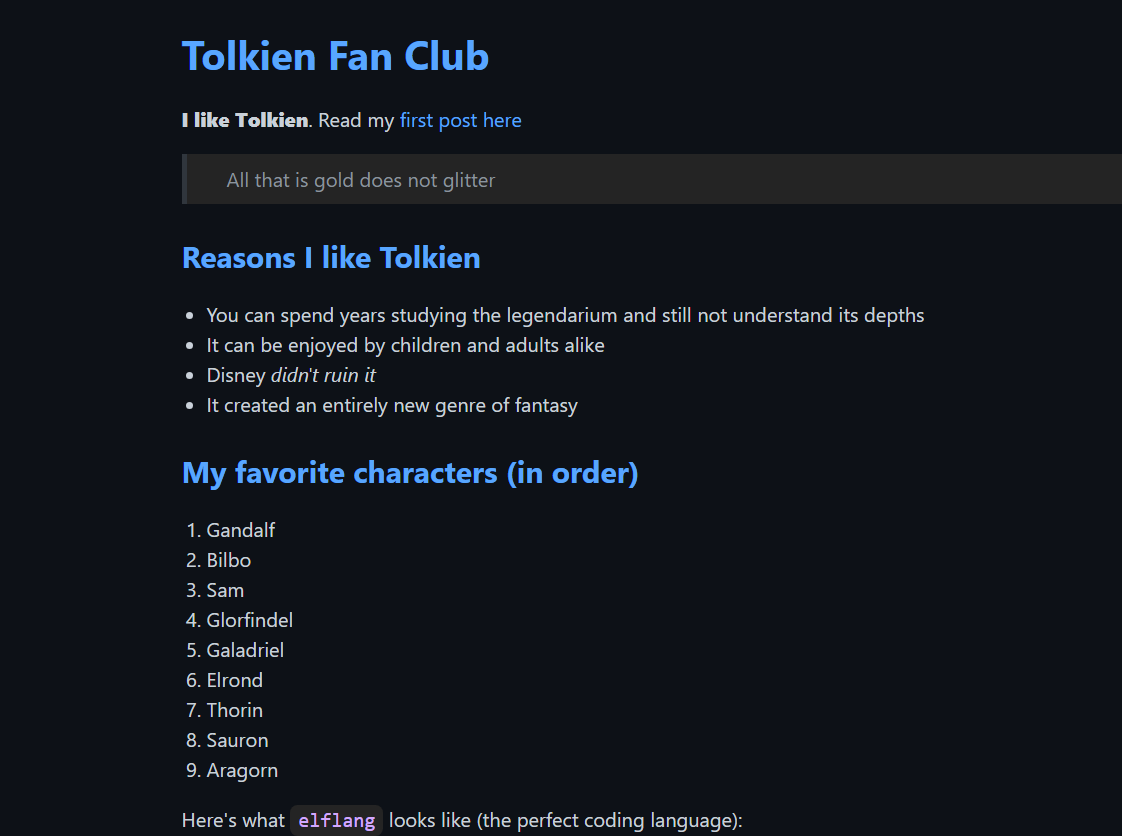The width and height of the screenshot is (1122, 836).
Task: Click the 'Gandalf' list item
Action: (240, 530)
